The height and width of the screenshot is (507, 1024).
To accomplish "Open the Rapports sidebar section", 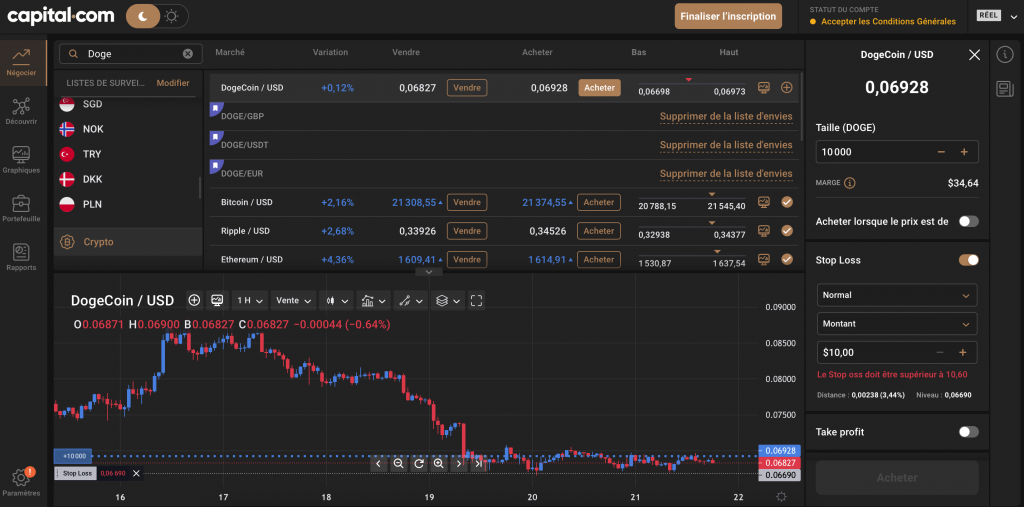I will click(22, 257).
